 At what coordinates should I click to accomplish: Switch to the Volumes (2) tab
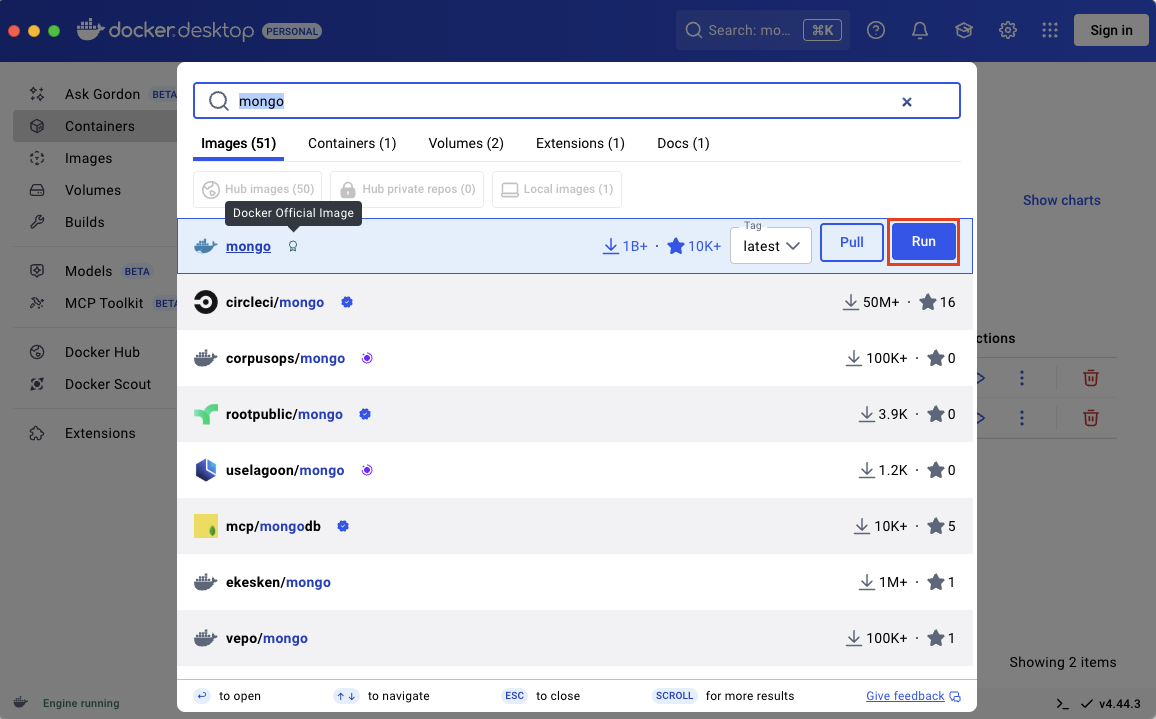(x=466, y=143)
